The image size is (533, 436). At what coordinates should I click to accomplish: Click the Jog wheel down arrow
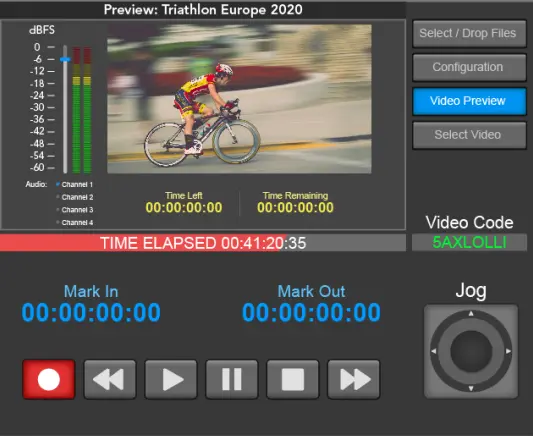click(471, 388)
